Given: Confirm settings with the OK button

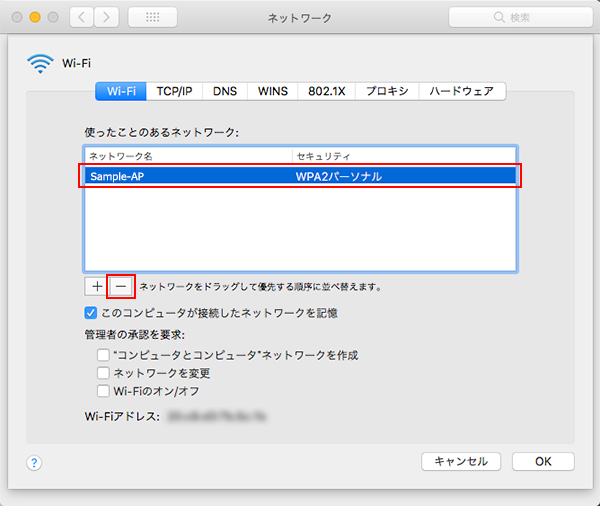Looking at the screenshot, I should [543, 461].
